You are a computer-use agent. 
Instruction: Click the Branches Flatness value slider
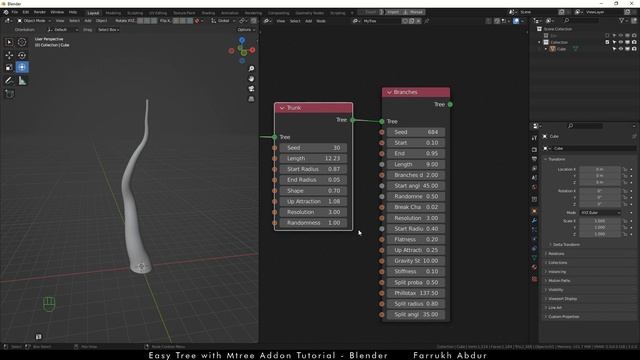pos(416,240)
